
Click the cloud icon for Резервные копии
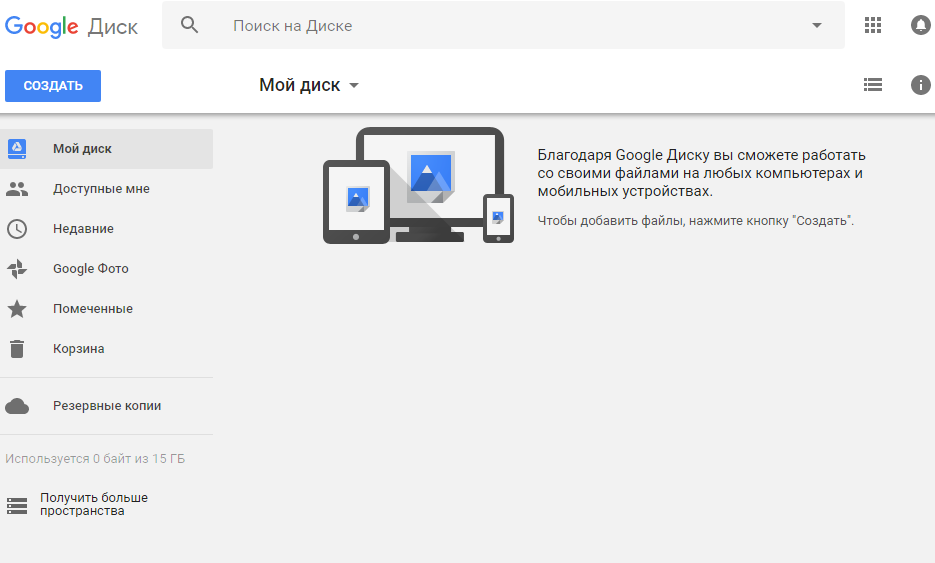point(17,406)
